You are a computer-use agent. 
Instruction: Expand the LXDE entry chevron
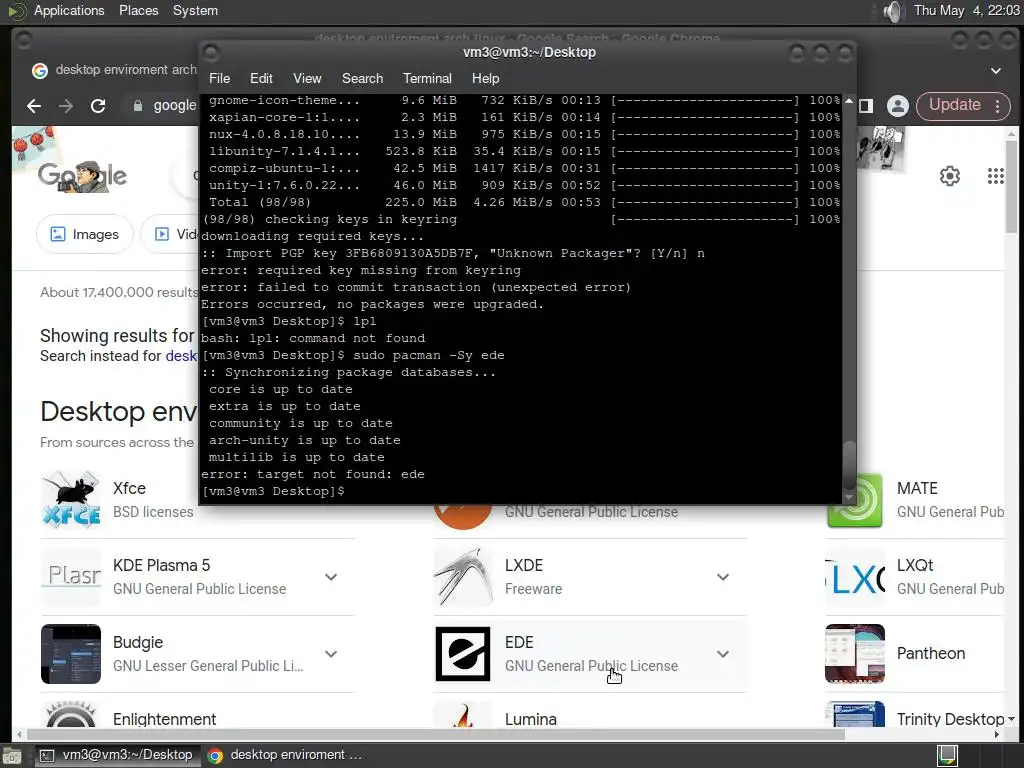tap(723, 577)
